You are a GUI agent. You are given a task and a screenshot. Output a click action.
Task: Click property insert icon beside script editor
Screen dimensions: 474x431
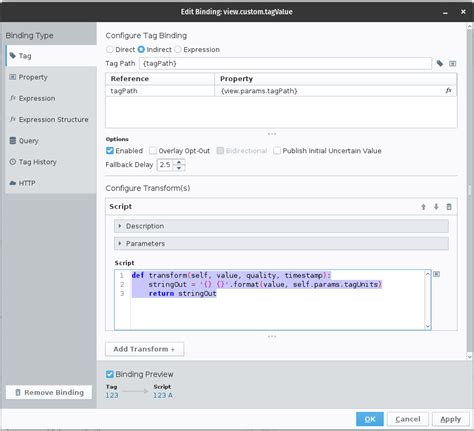[x=436, y=274]
